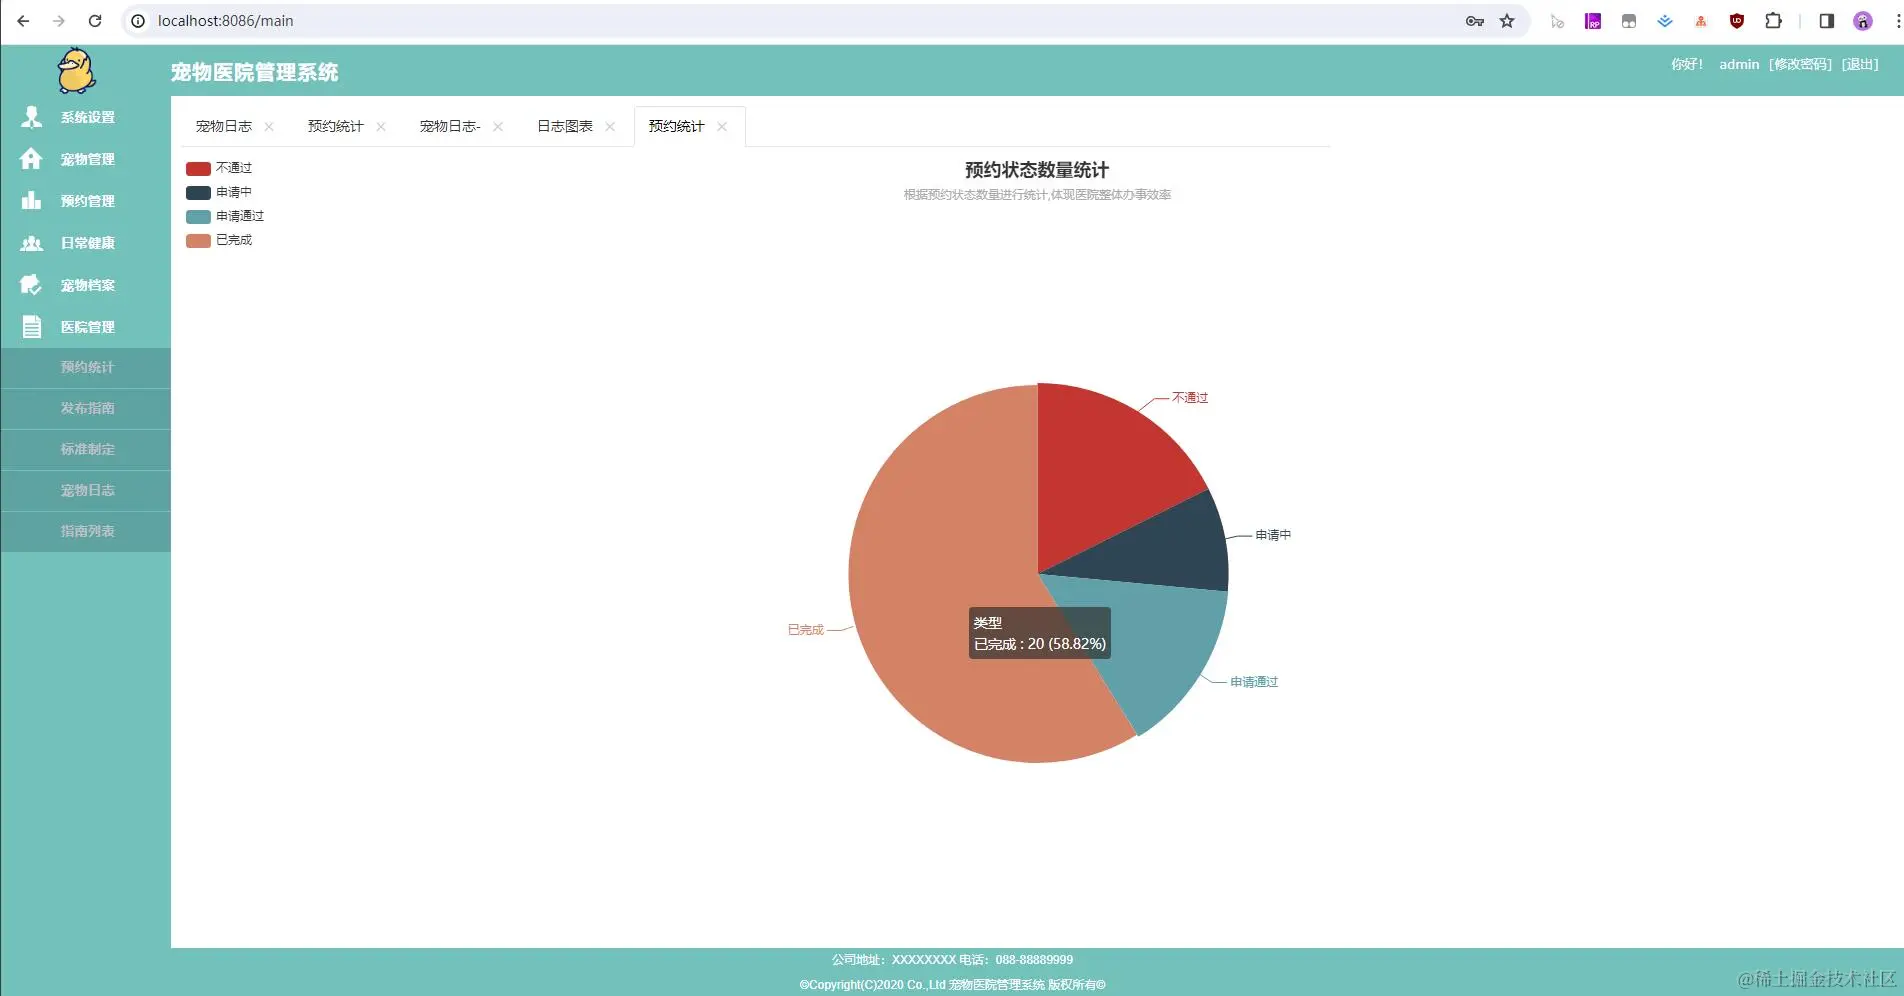This screenshot has height=996, width=1904.
Task: Toggle 申请通过 legend item
Action: 225,216
